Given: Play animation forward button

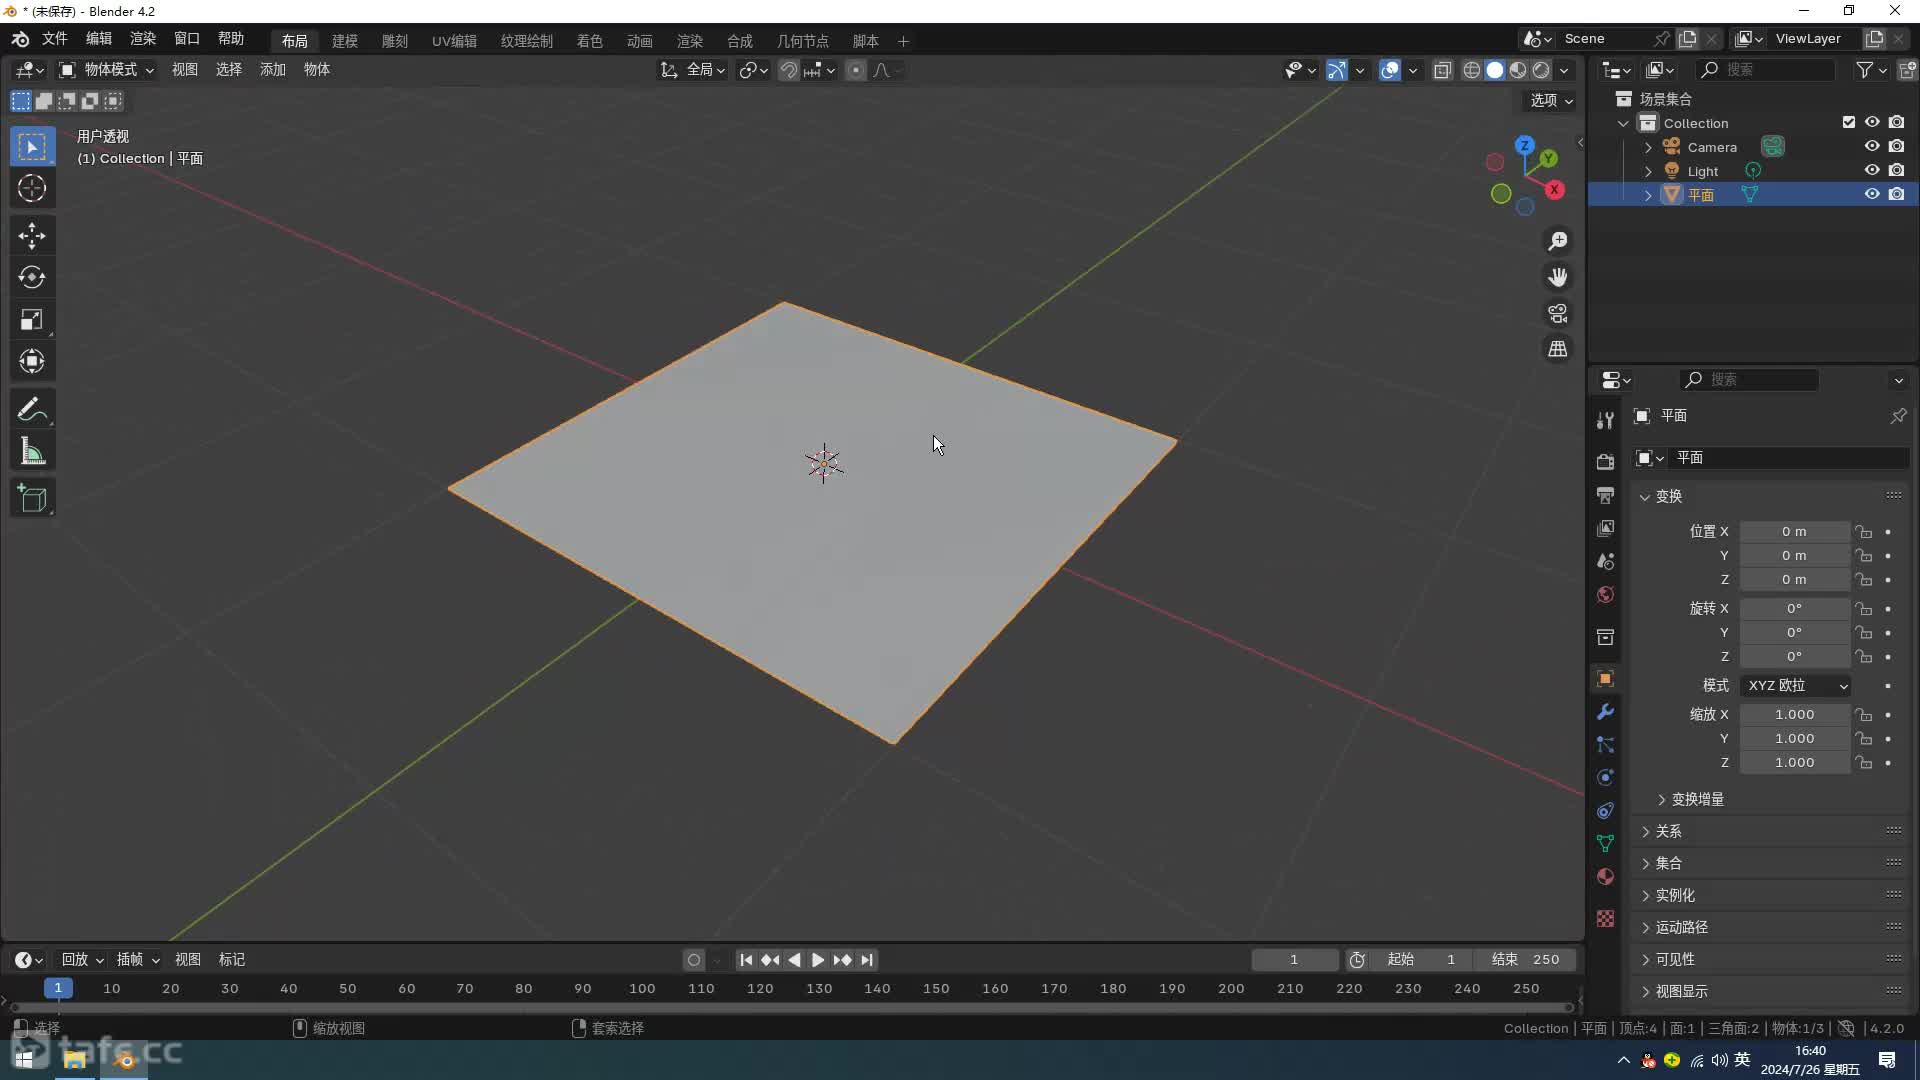Looking at the screenshot, I should tap(817, 960).
